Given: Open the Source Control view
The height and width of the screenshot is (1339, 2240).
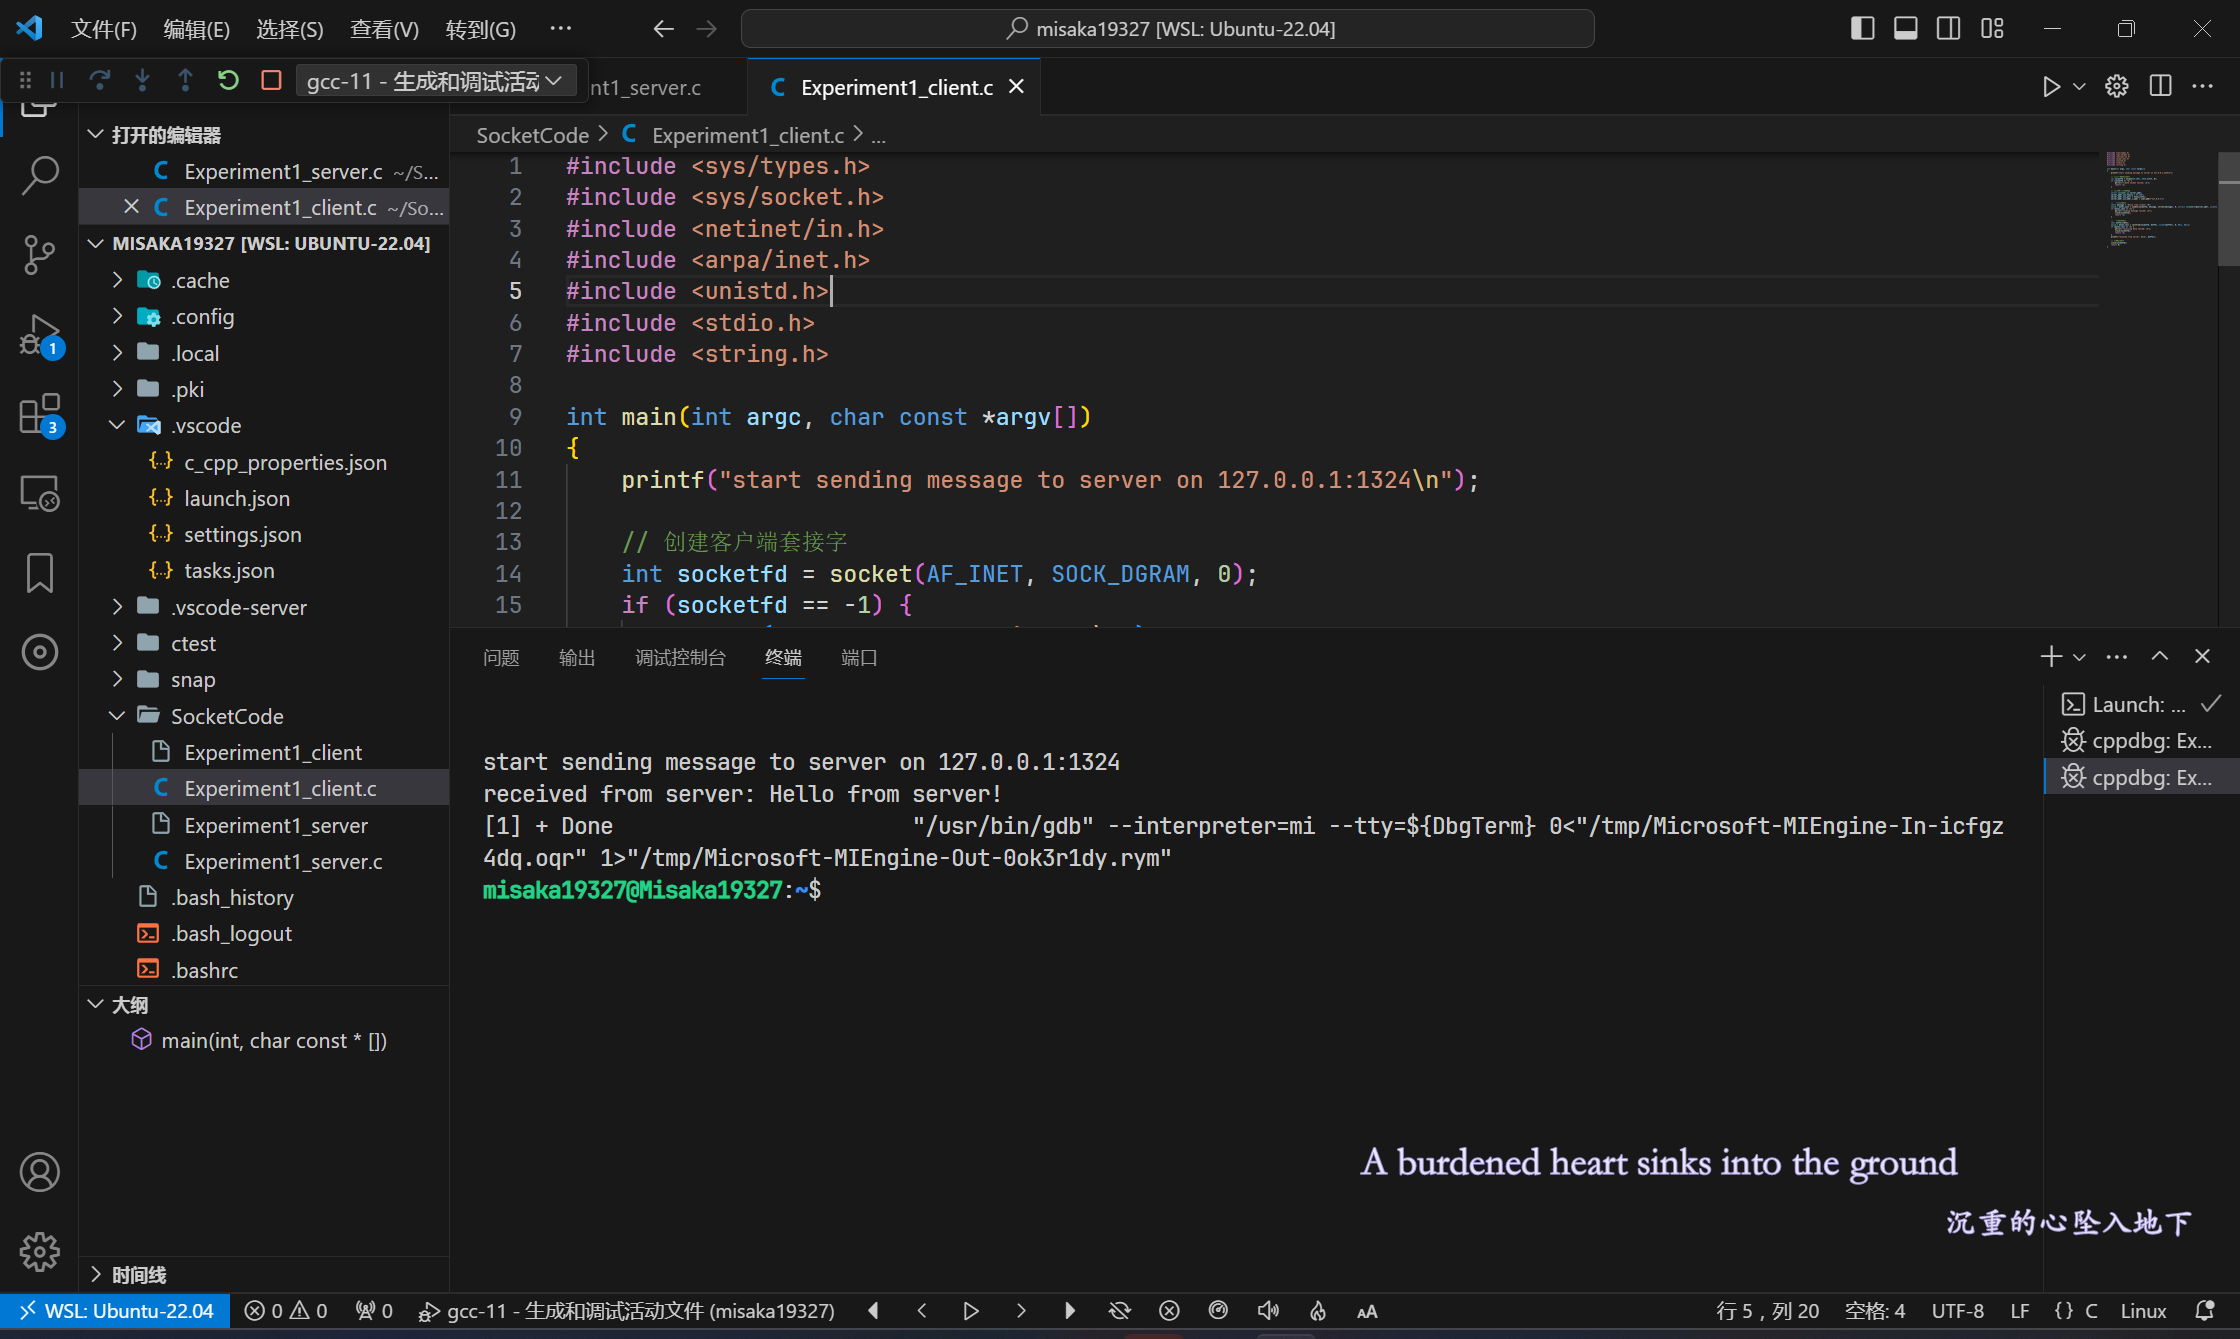Looking at the screenshot, I should pos(40,254).
